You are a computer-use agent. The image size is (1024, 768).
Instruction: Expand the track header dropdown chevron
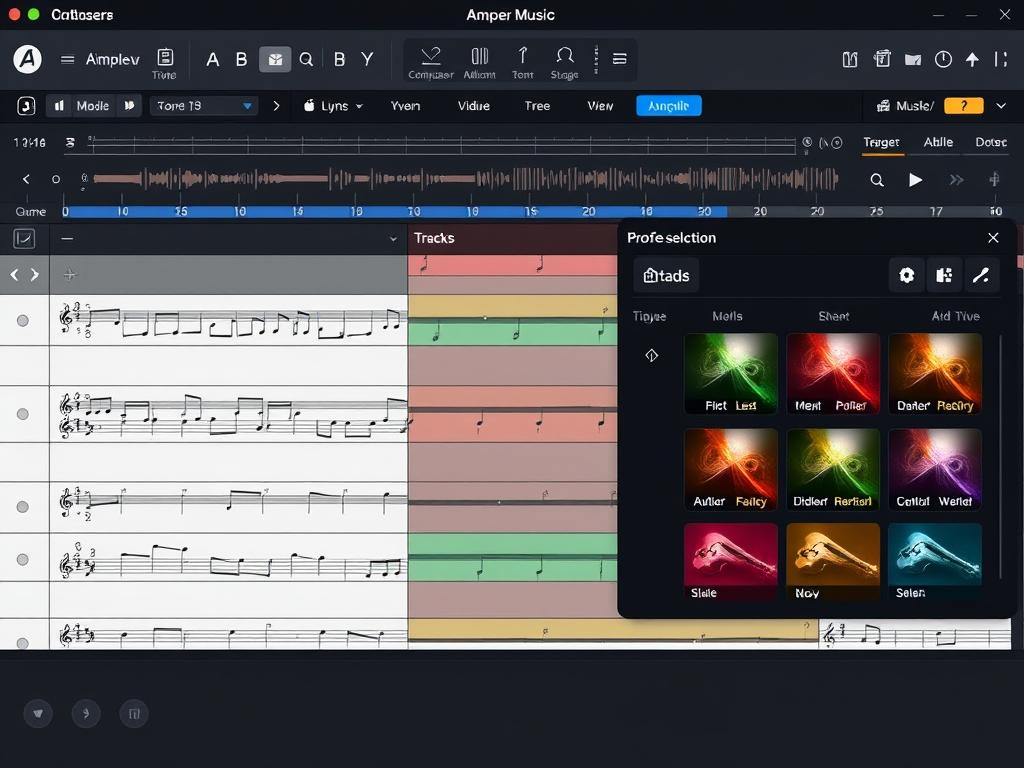click(x=393, y=239)
